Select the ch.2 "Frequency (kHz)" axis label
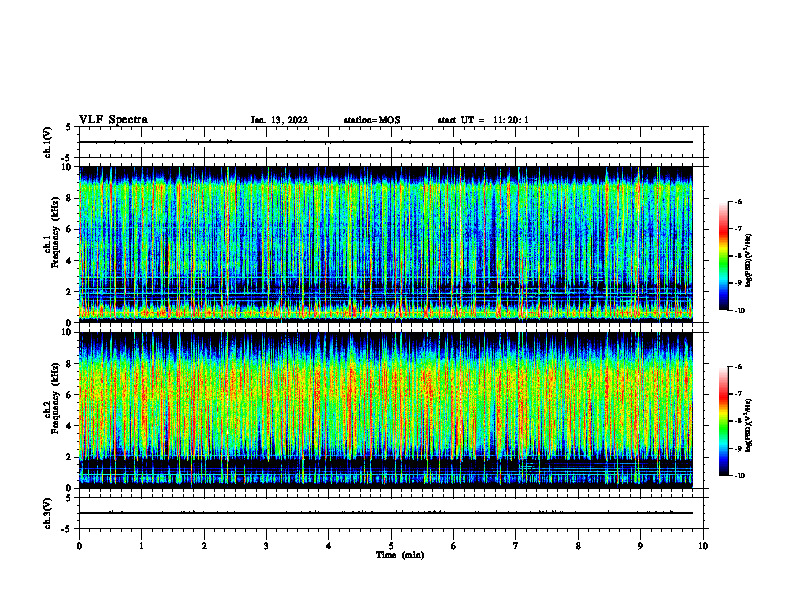Viewport: 792px width, 612px height. [x=55, y=397]
